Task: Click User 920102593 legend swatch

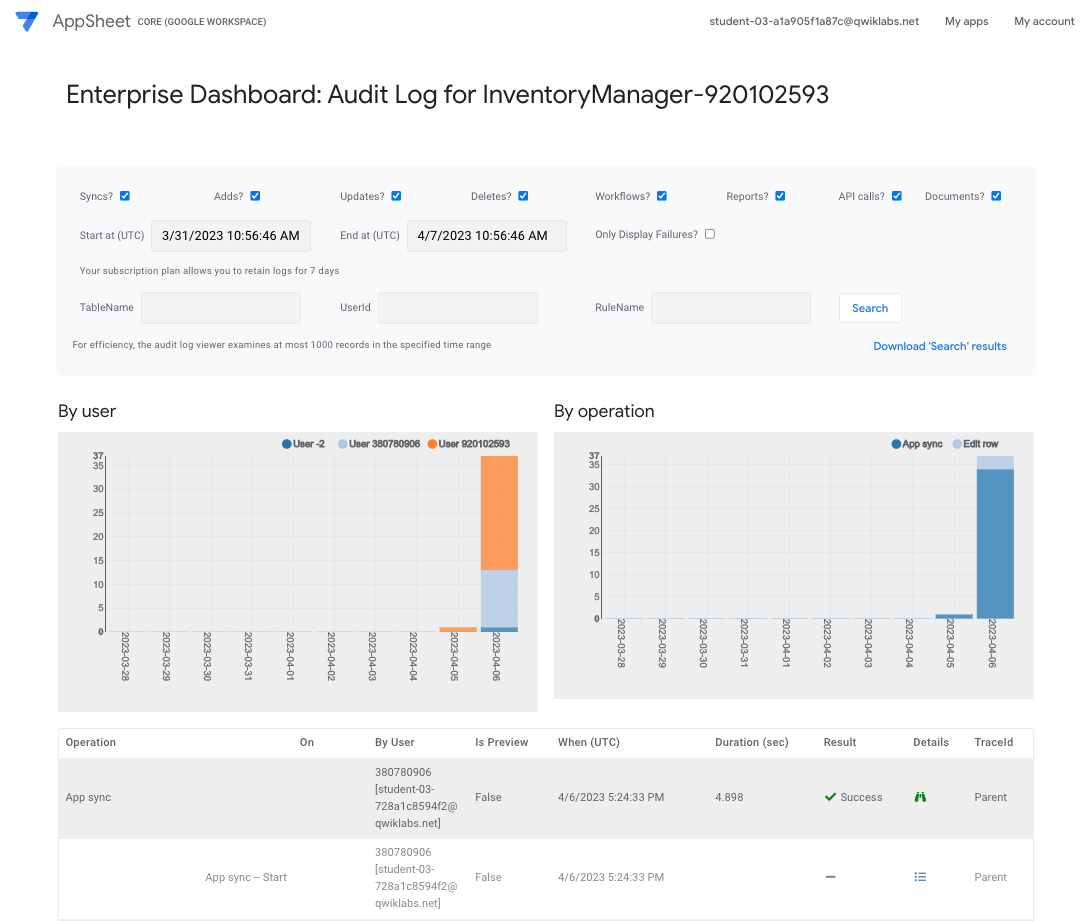Action: click(x=432, y=444)
